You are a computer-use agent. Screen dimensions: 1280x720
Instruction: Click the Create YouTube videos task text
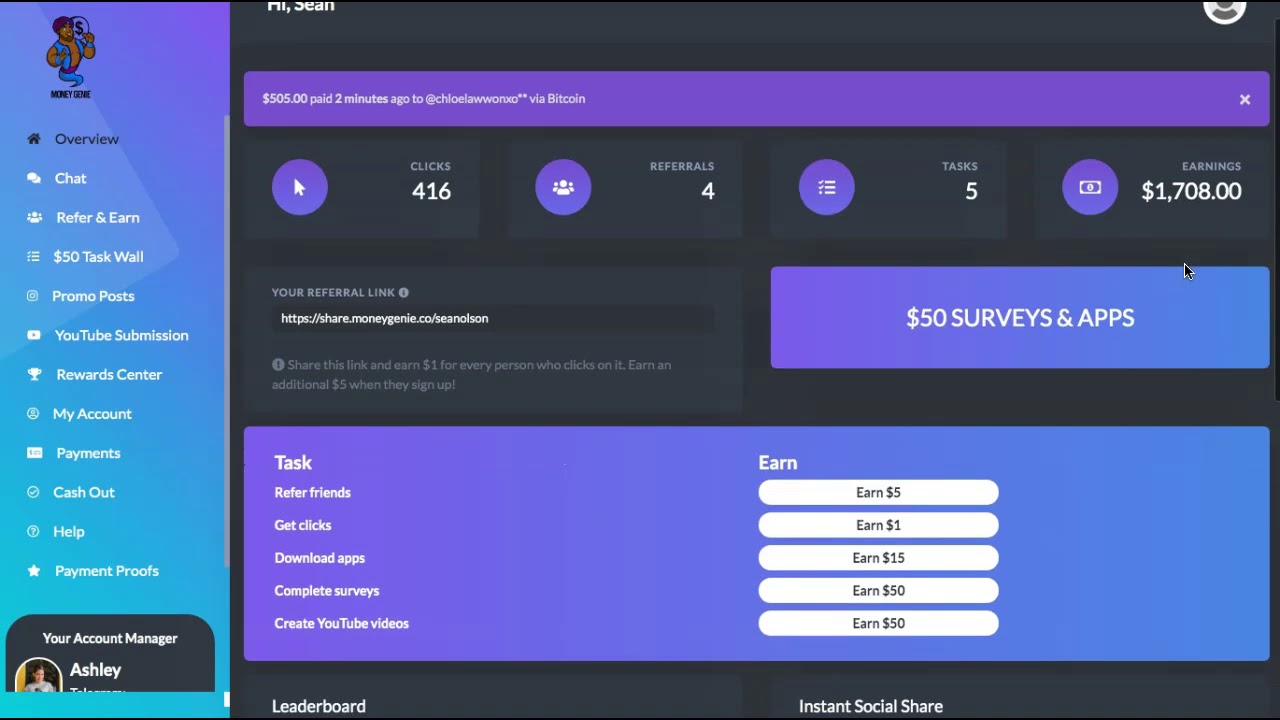[x=342, y=623]
